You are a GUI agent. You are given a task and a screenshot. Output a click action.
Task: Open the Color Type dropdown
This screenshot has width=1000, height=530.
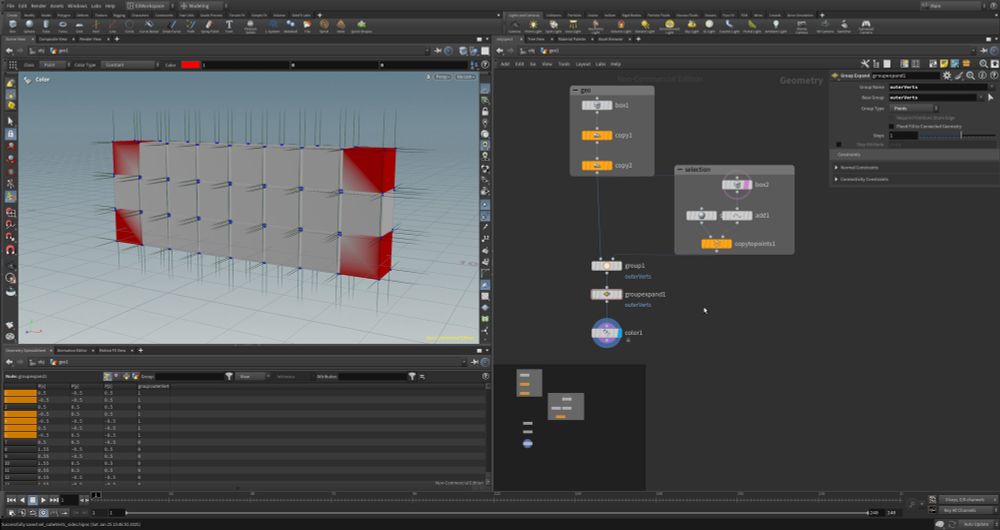coord(128,65)
